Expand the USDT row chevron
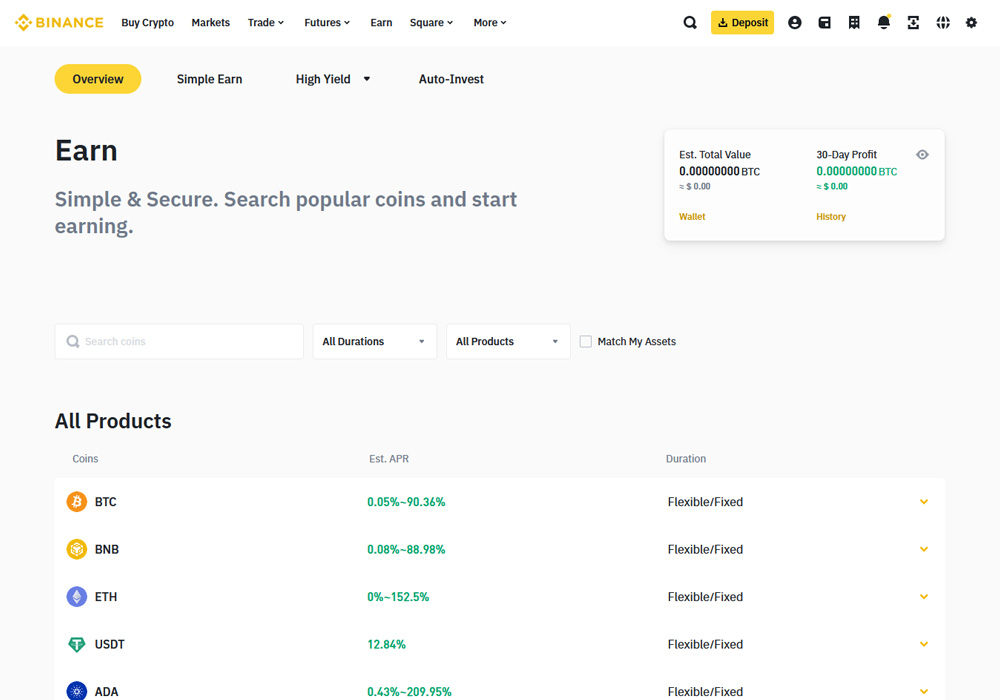 [x=923, y=644]
